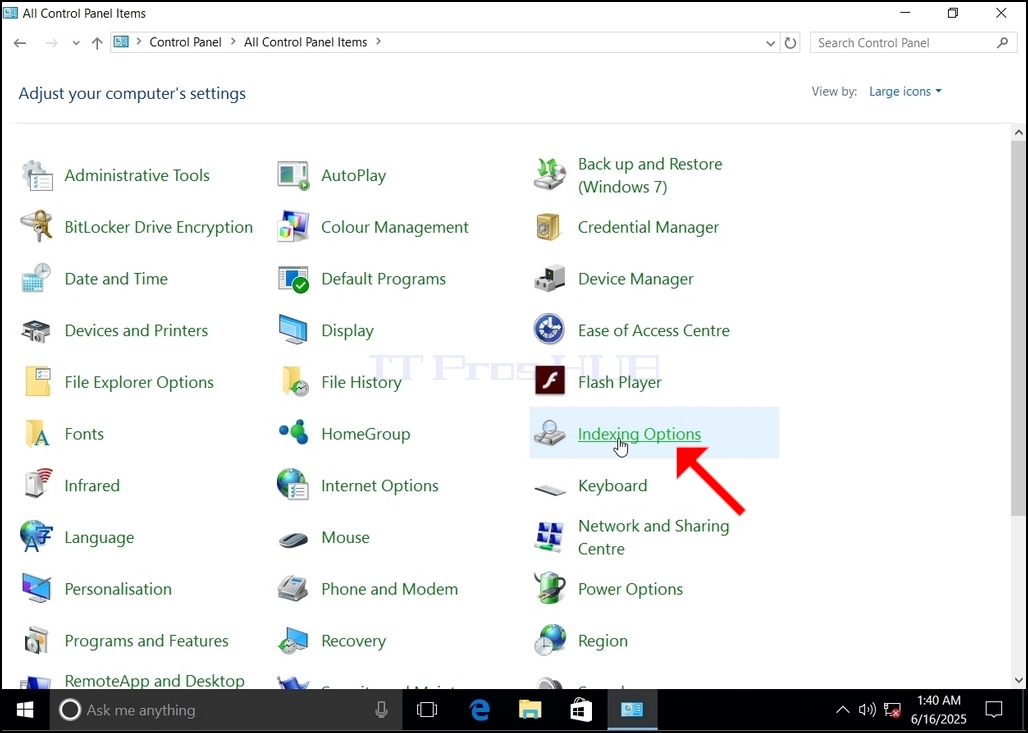The width and height of the screenshot is (1028, 733).
Task: Open the Credential Manager safe icon
Action: pos(548,227)
